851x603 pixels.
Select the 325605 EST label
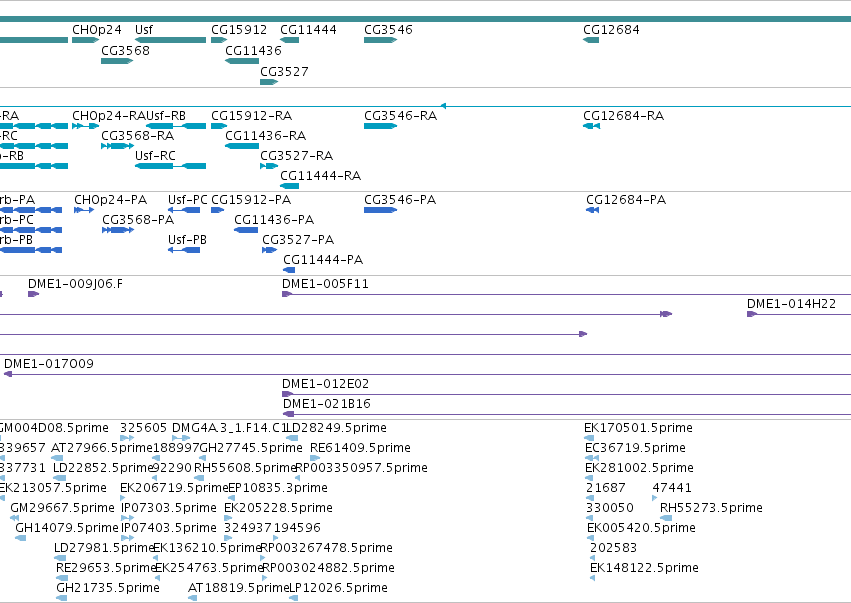tap(143, 428)
